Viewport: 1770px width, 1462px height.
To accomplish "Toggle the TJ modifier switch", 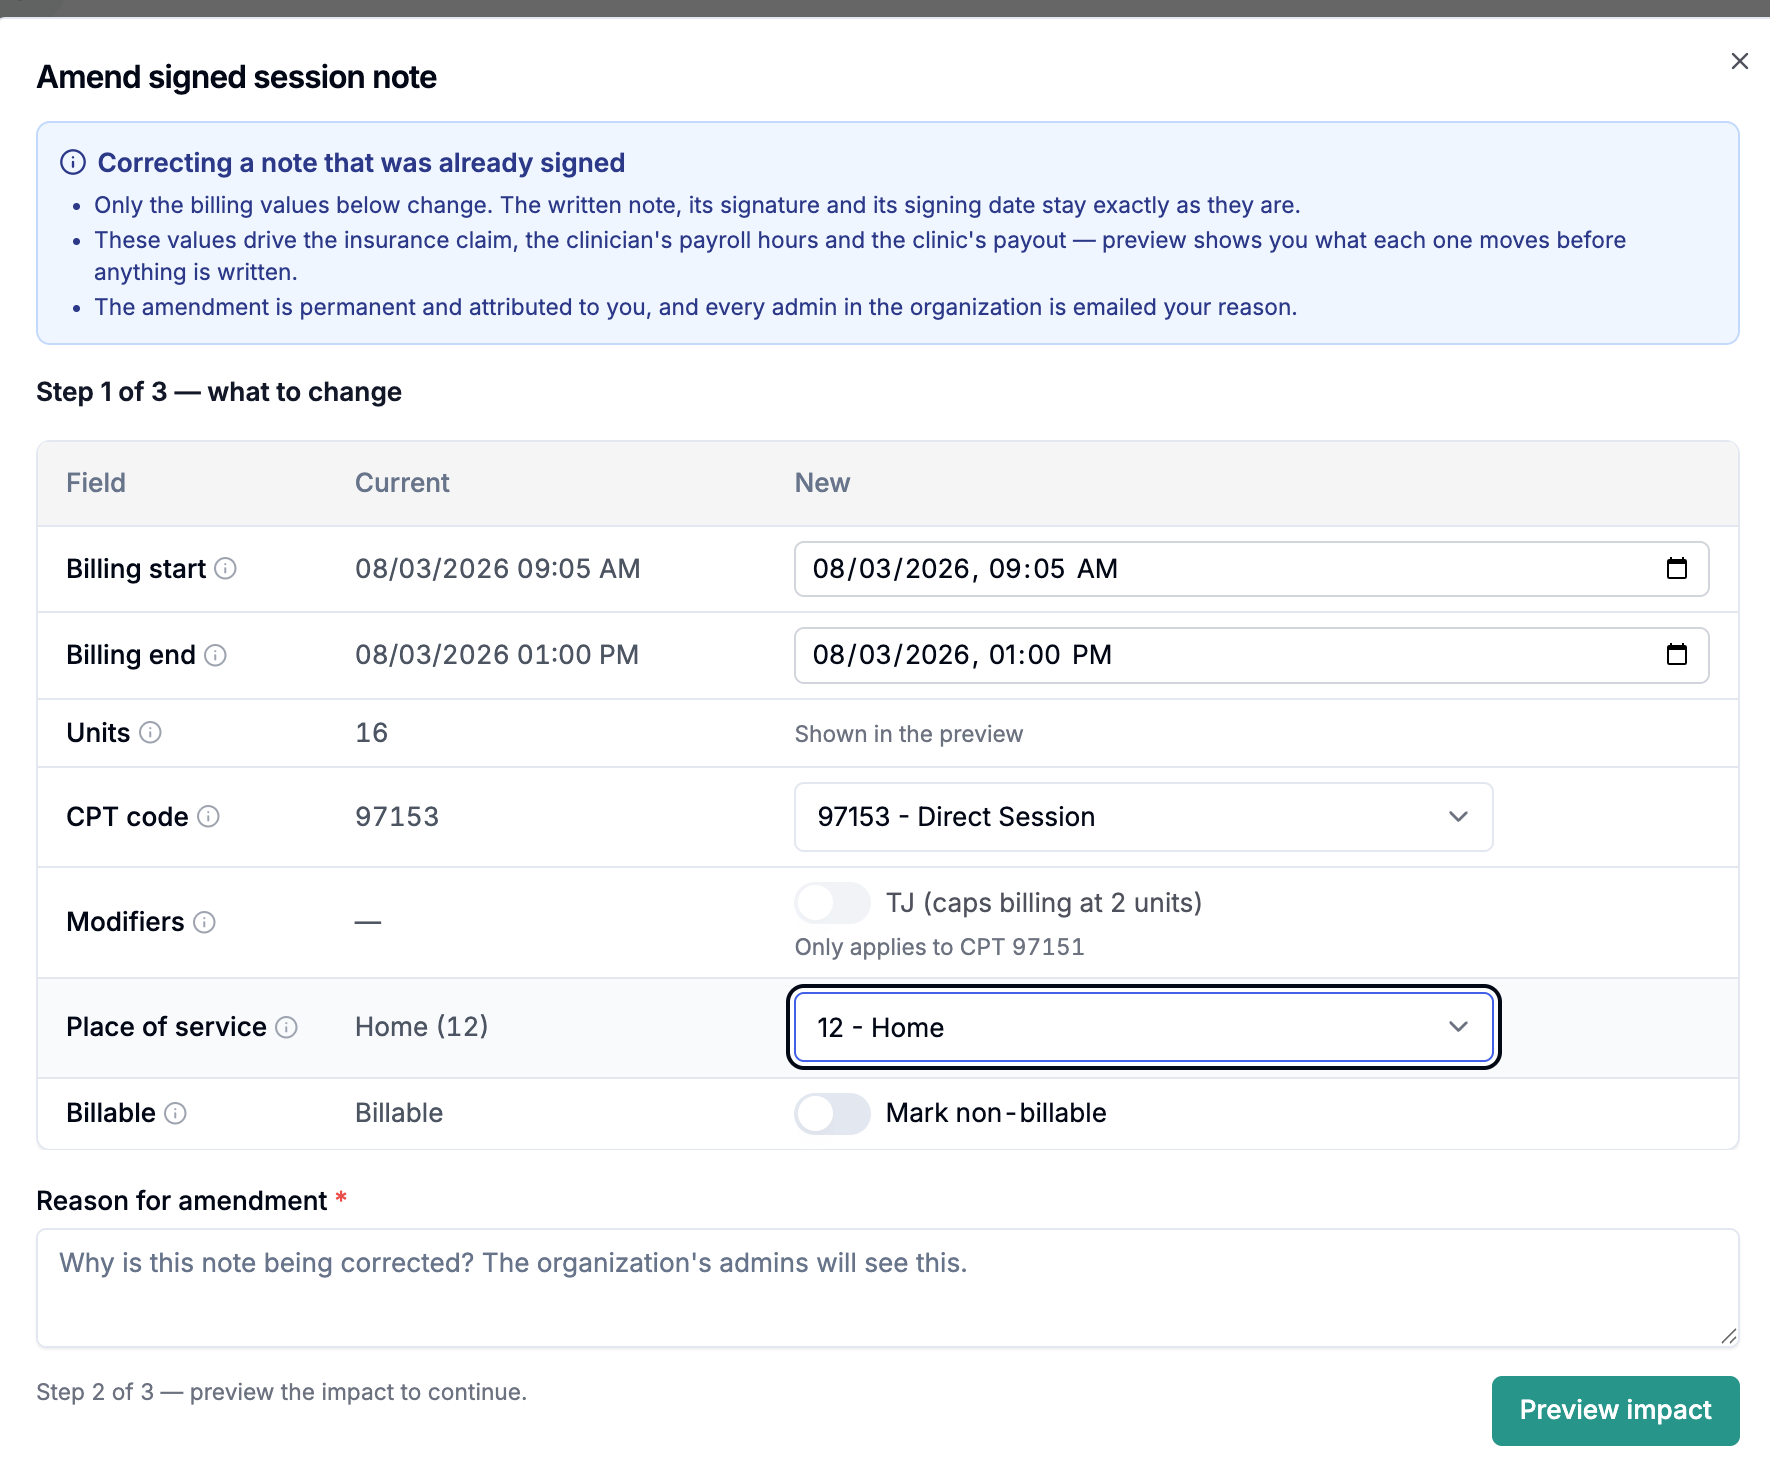I will [832, 903].
